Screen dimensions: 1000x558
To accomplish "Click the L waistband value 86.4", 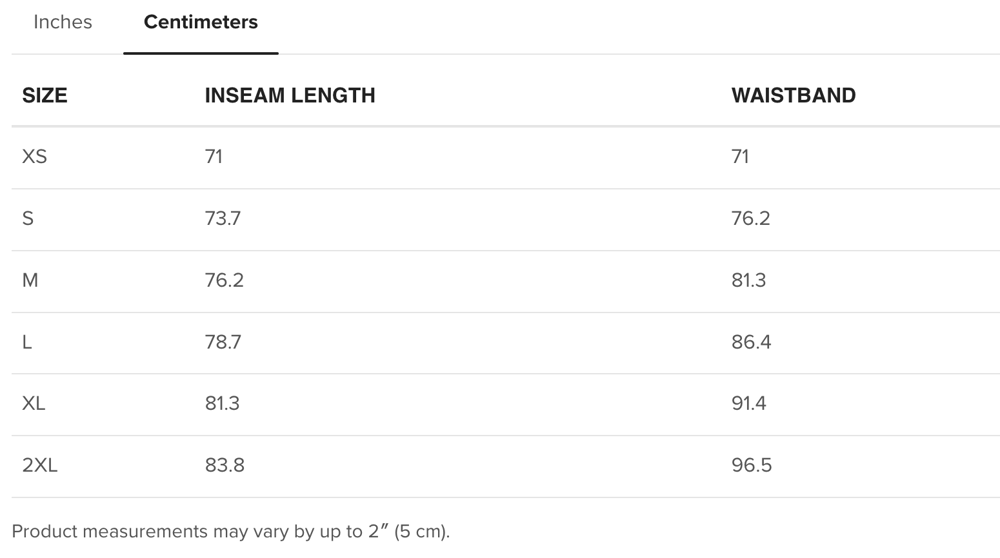I will tap(751, 343).
